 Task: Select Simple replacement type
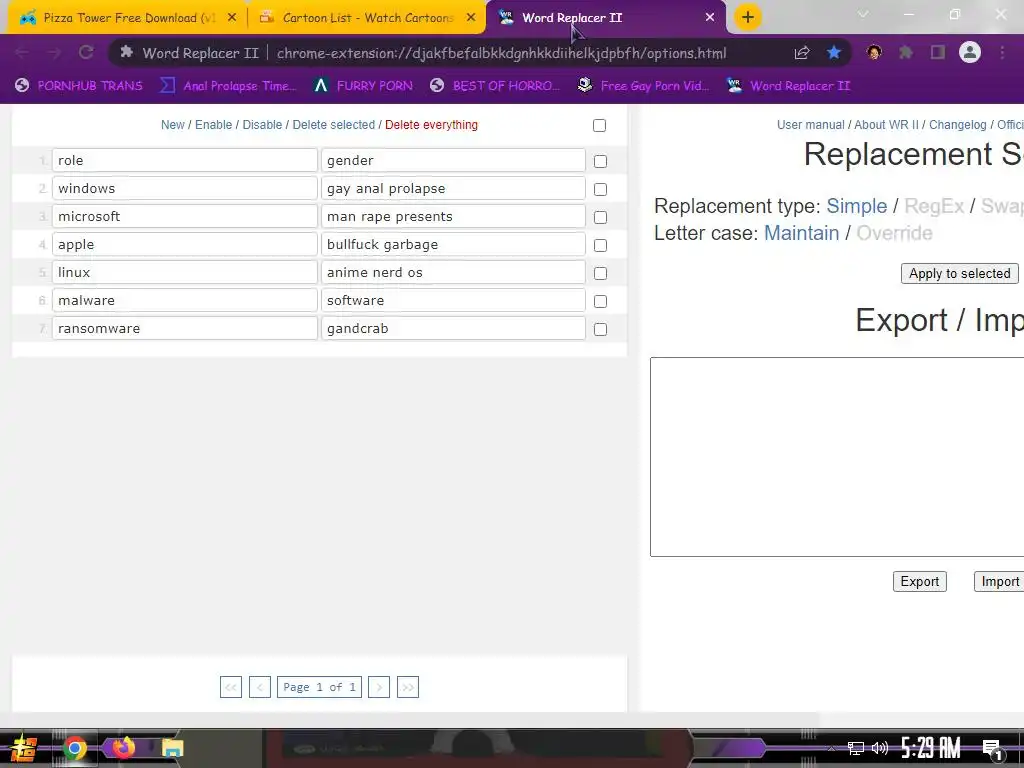[x=856, y=206]
